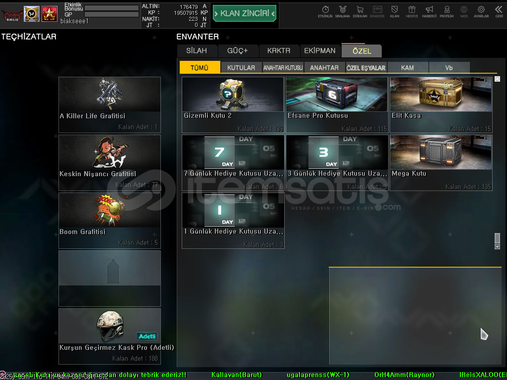Select the Kurşun Geçirmez Kask Pro slot
Image resolution: width=507 pixels, height=380 pixels.
click(x=109, y=336)
